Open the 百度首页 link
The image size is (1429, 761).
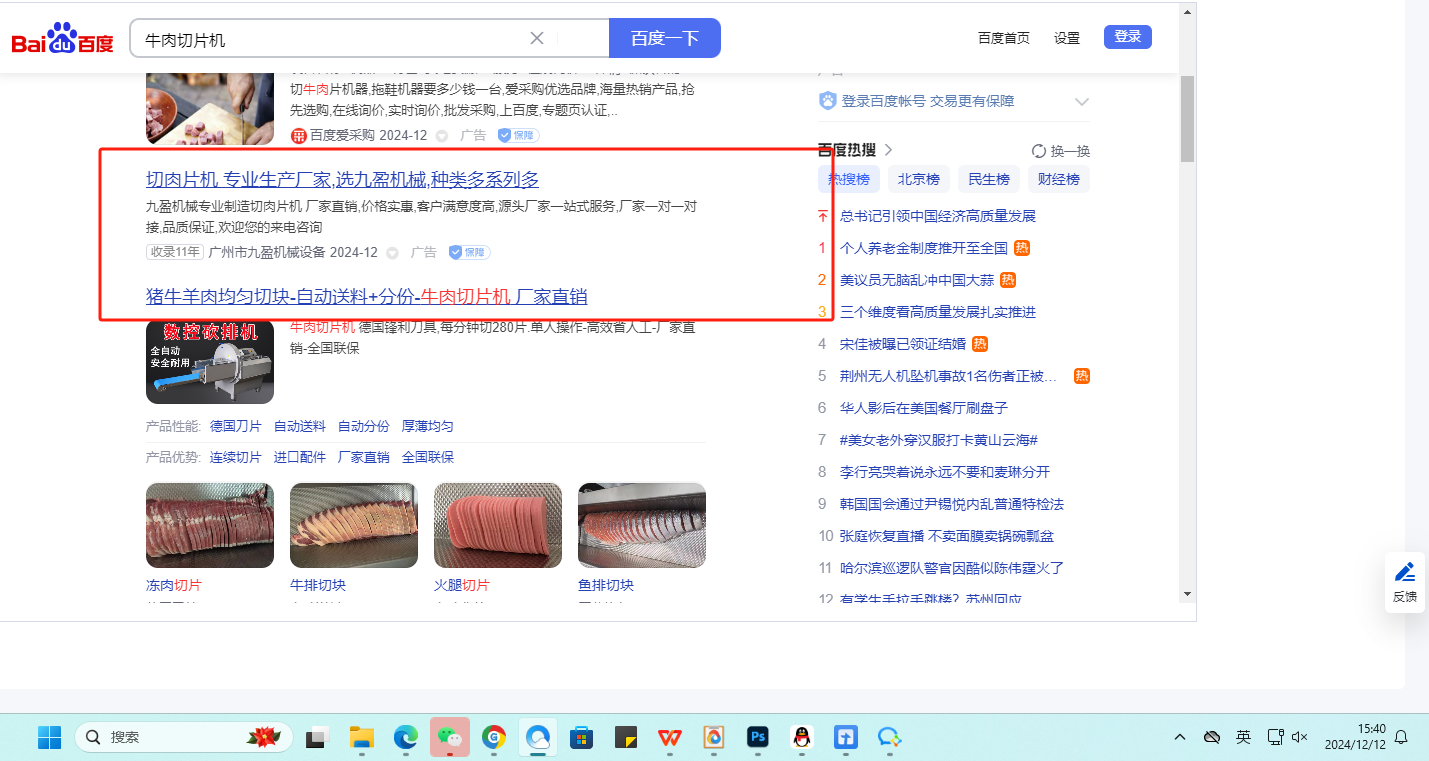pos(1004,38)
